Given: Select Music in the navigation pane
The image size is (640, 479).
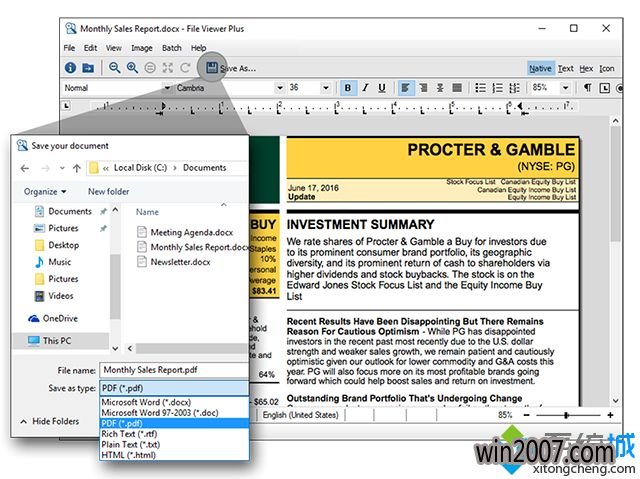Looking at the screenshot, I should click(x=53, y=262).
